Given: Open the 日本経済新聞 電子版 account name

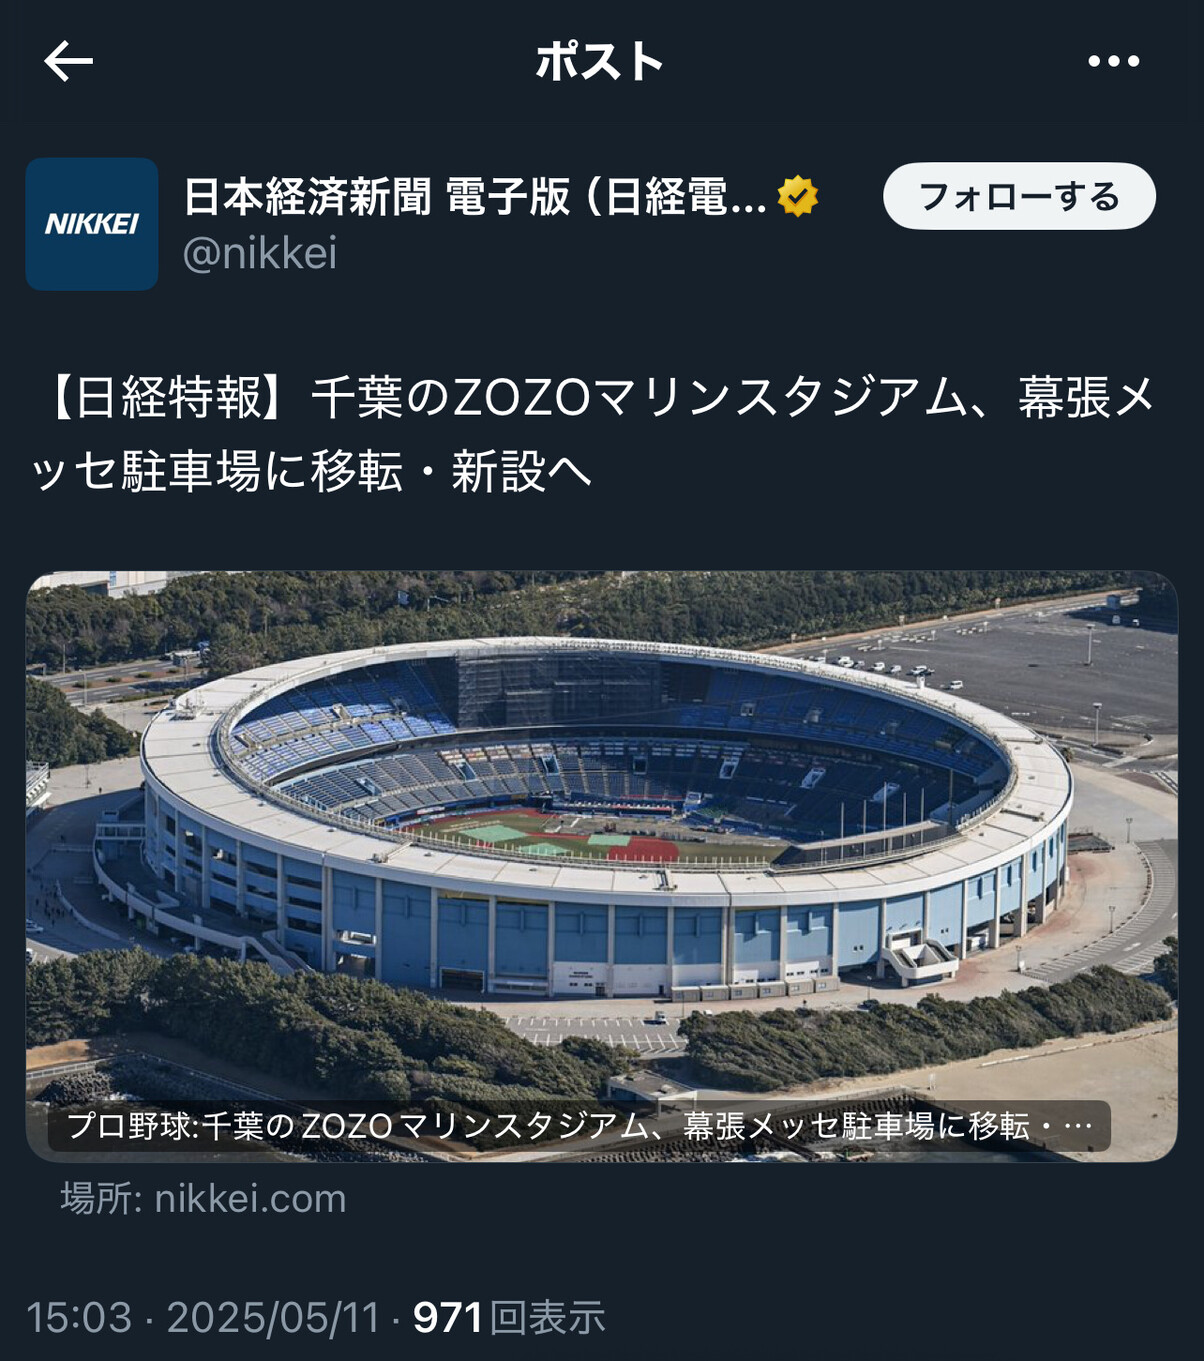Looking at the screenshot, I should (307, 196).
